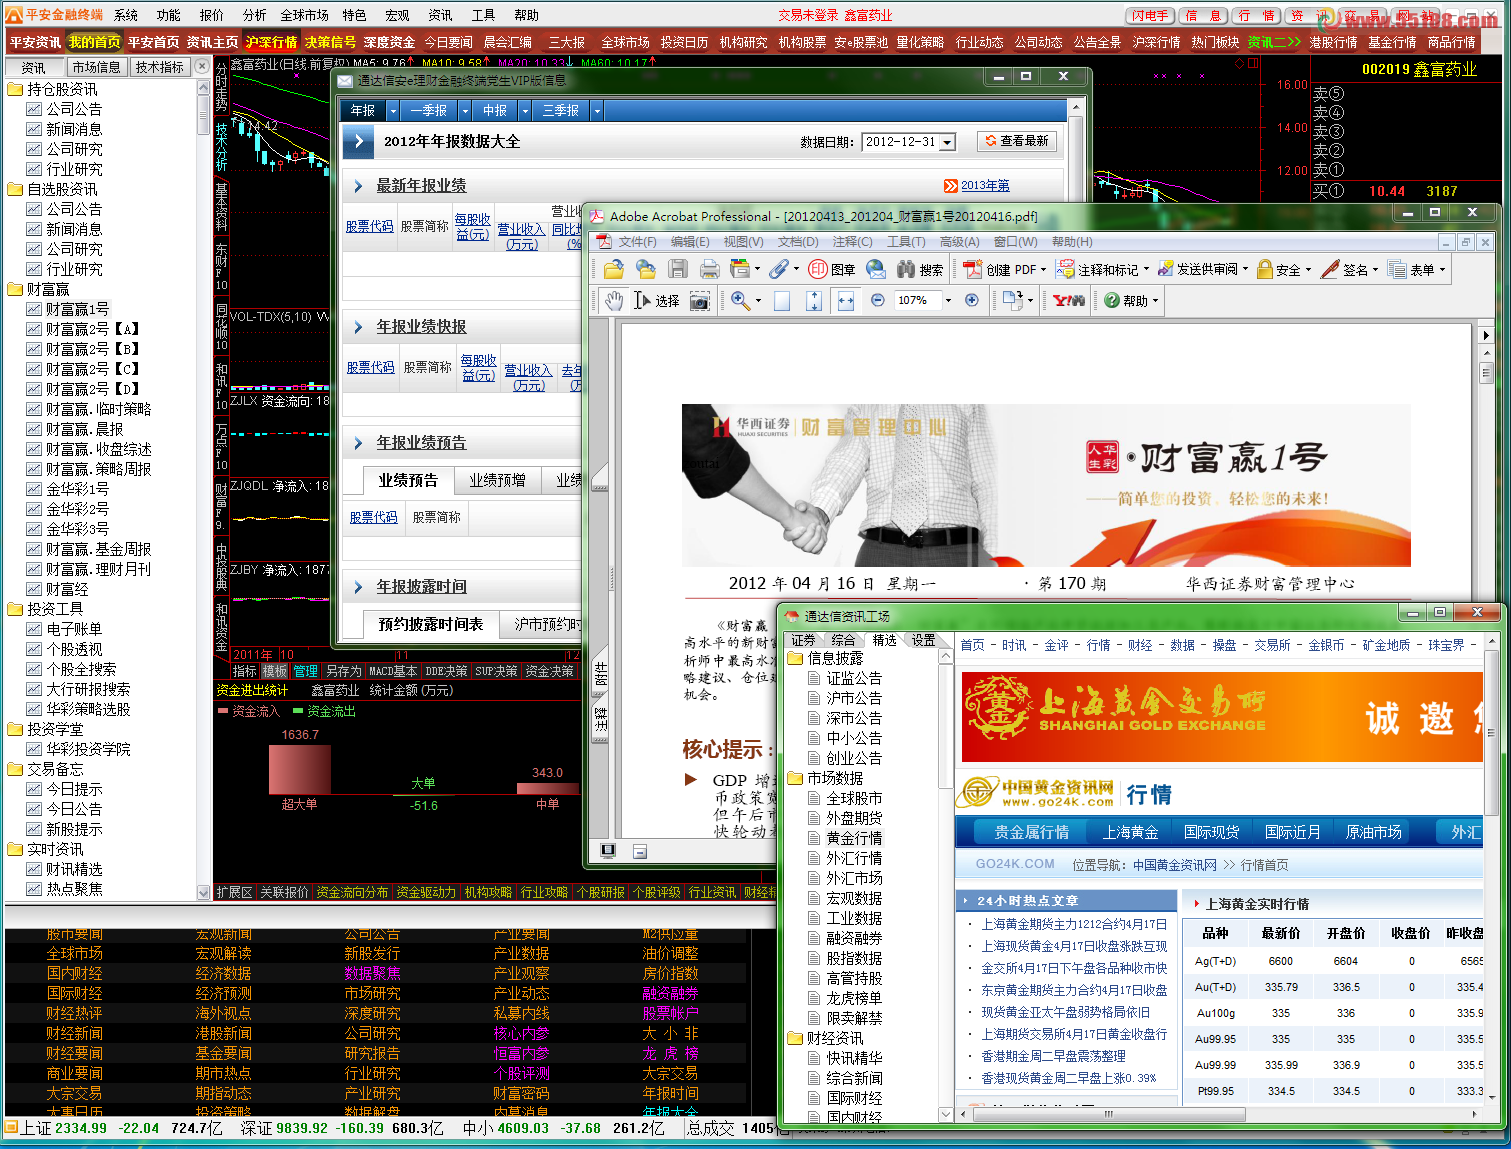Click the Open file icon in Acrobat
Image resolution: width=1511 pixels, height=1149 pixels.
613,269
